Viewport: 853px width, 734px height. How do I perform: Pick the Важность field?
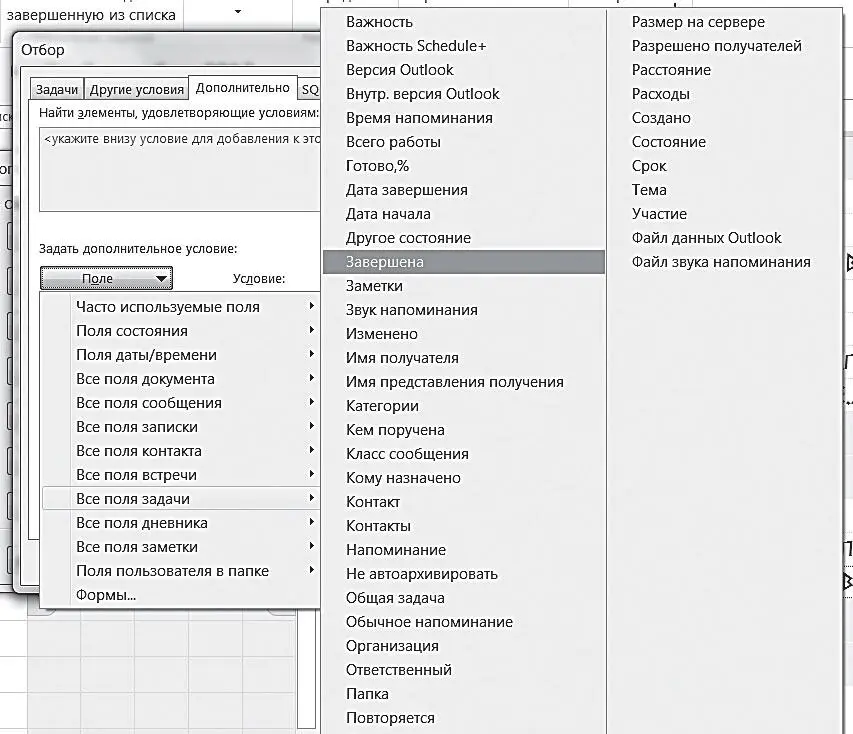463,22
